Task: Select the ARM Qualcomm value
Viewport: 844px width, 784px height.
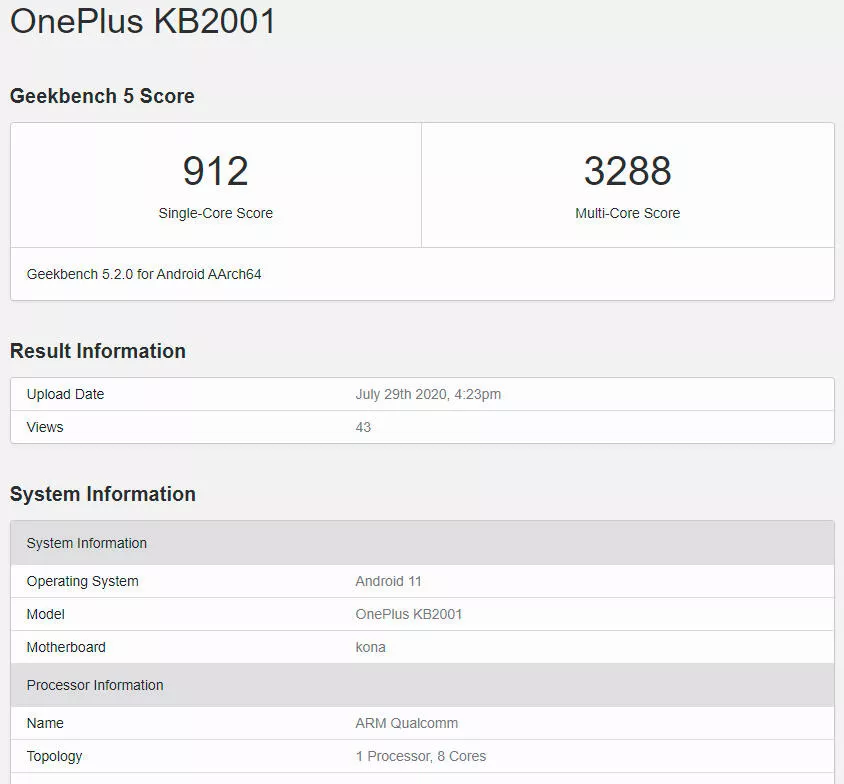Action: pos(406,723)
